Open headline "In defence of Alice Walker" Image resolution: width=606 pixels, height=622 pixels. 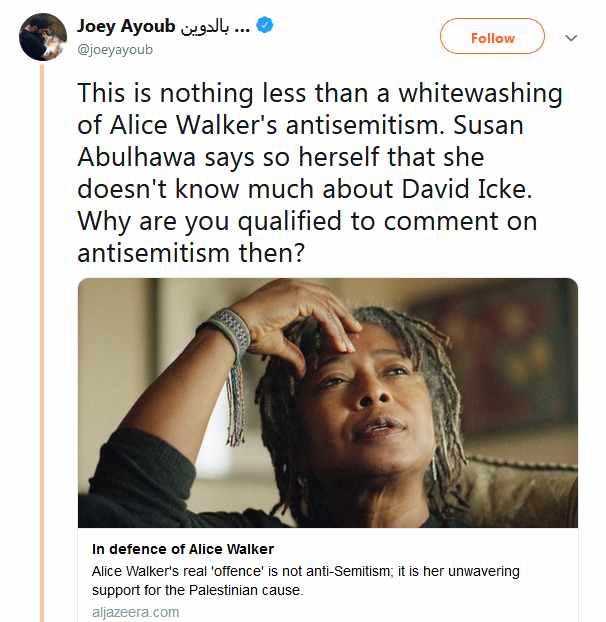[x=183, y=549]
